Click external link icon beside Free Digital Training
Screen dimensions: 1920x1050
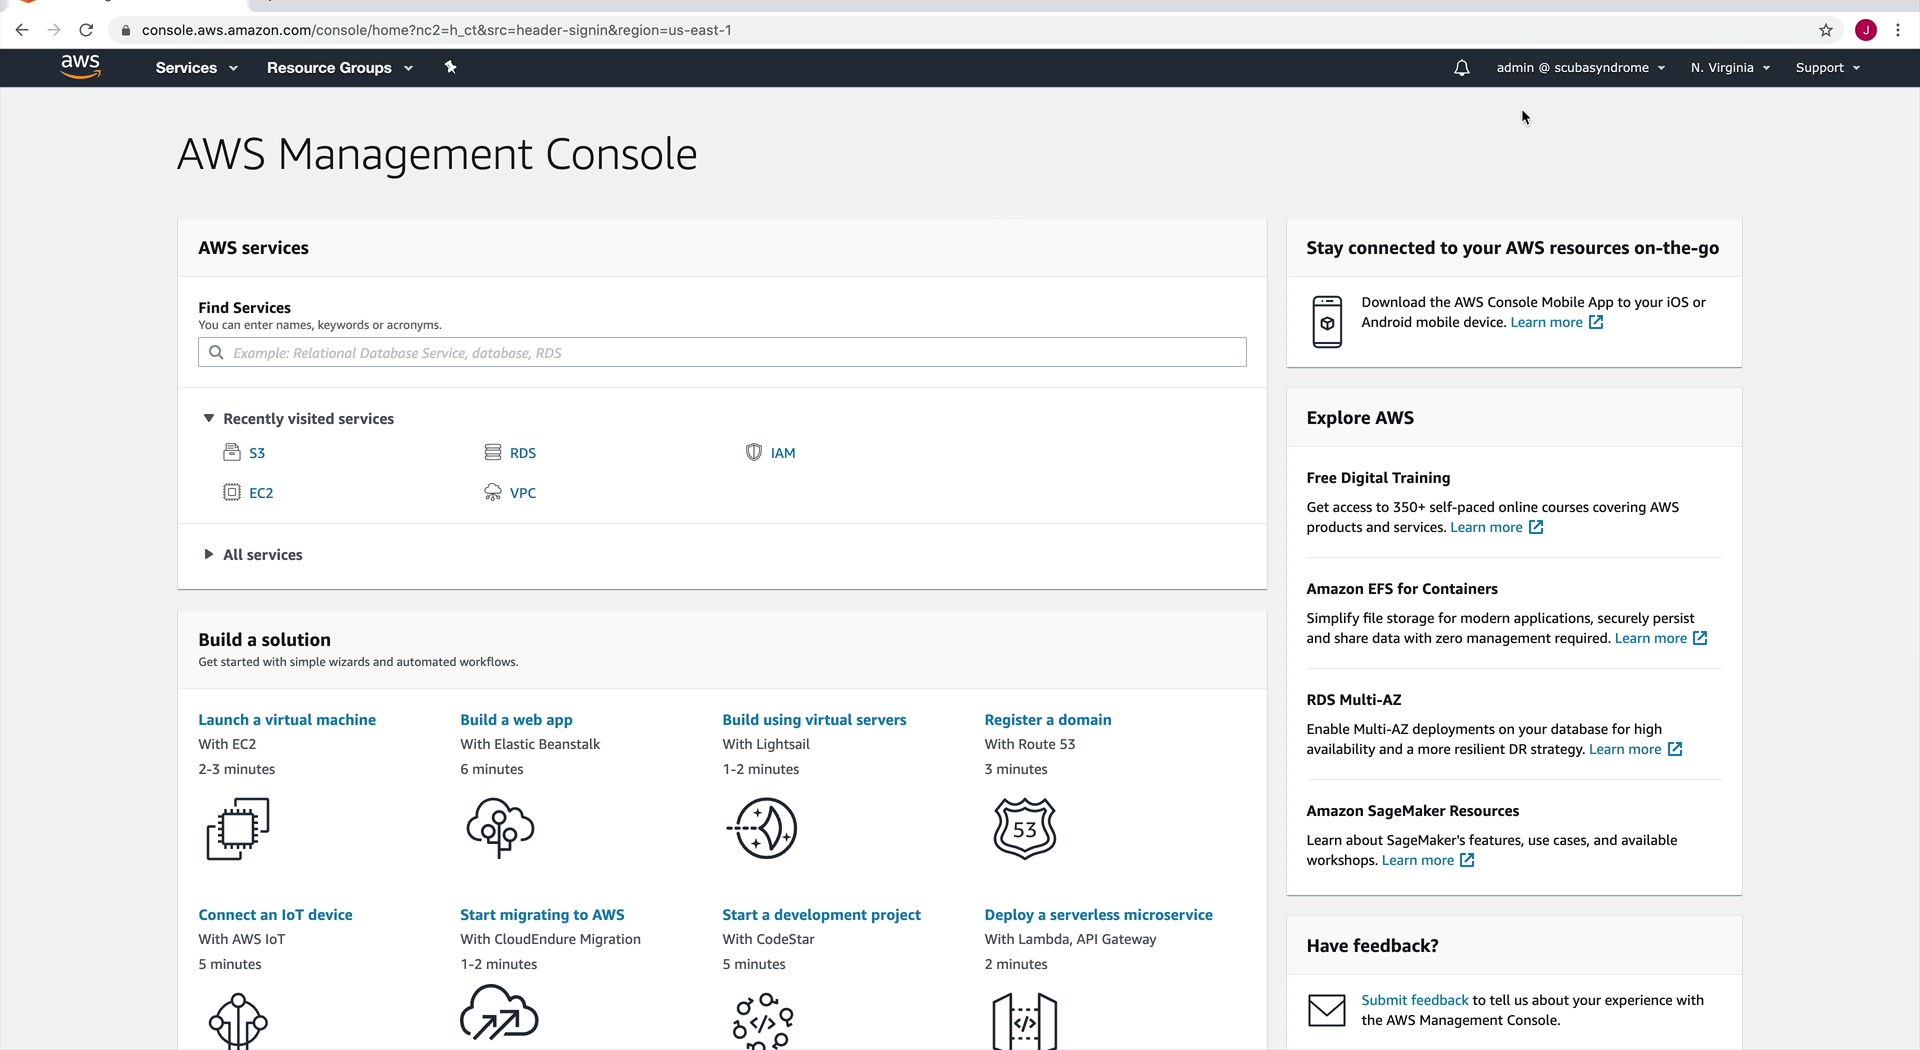[x=1536, y=527]
